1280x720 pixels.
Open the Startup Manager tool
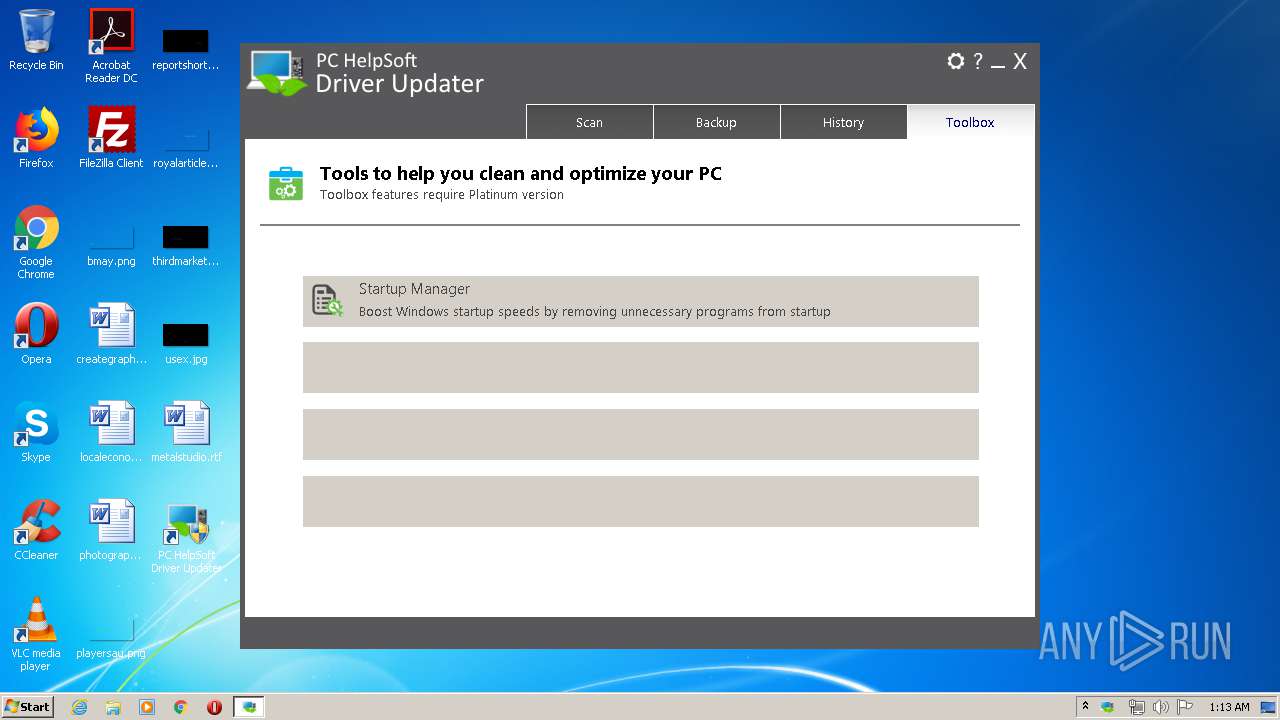click(x=641, y=301)
